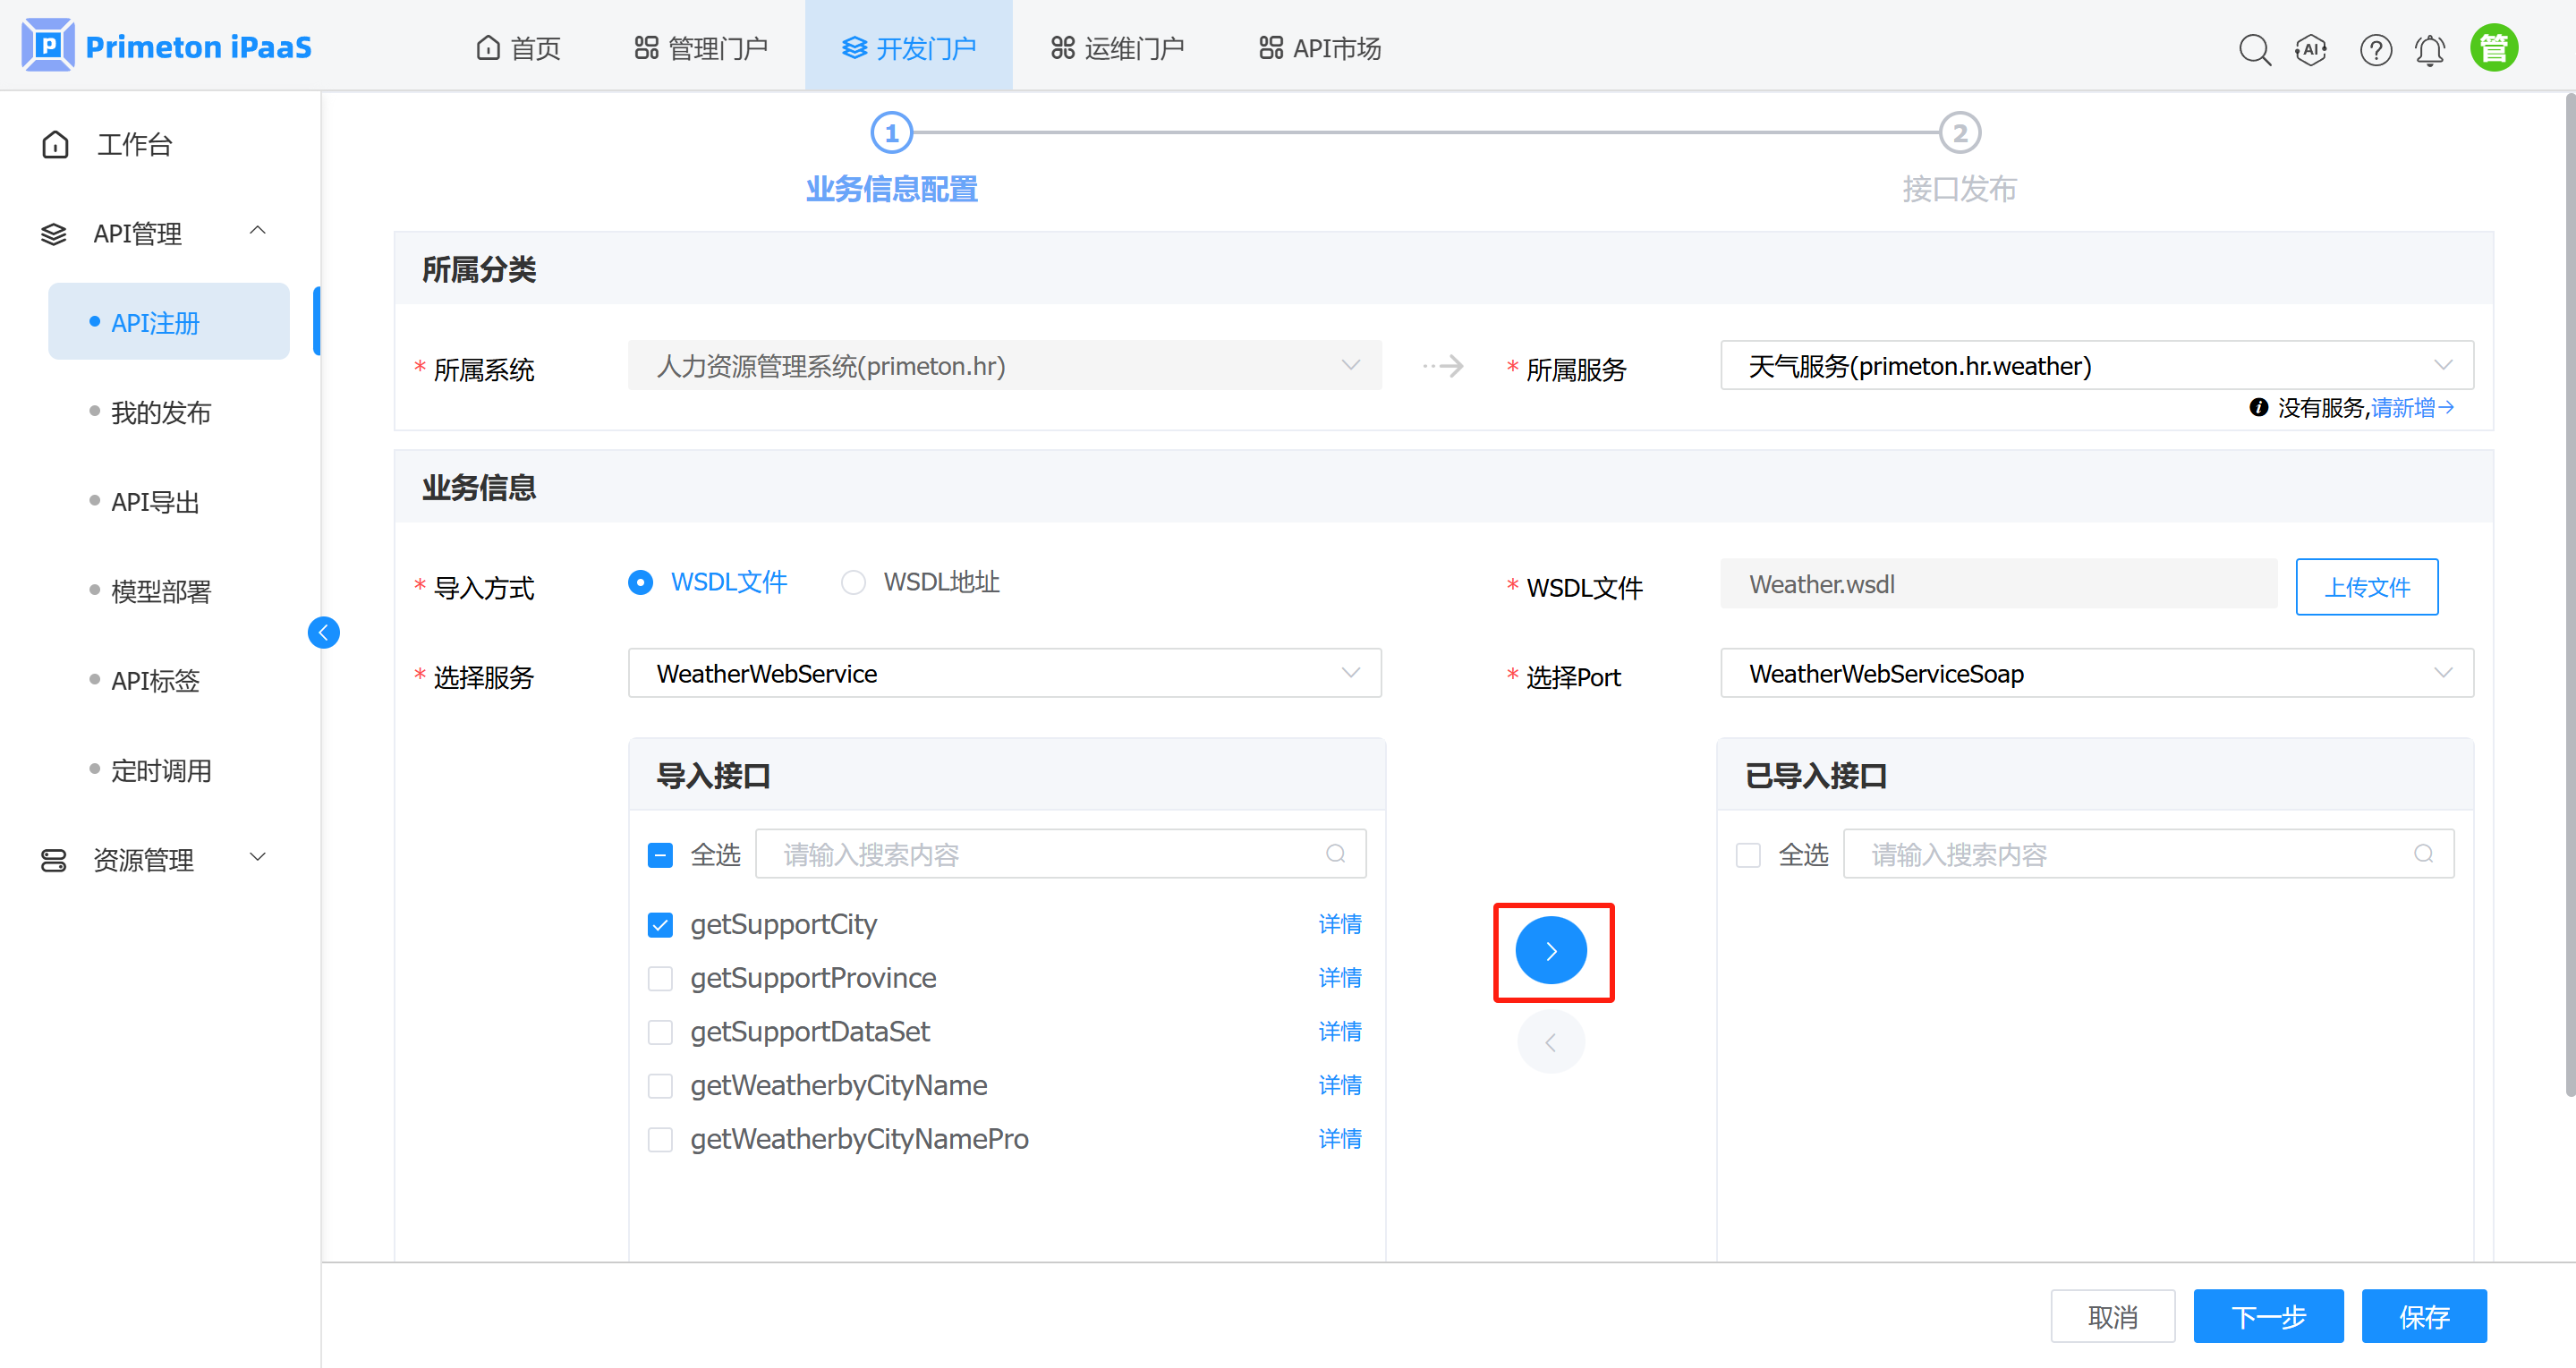Click the help question mark icon
The height and width of the screenshot is (1368, 2576).
point(2375,49)
